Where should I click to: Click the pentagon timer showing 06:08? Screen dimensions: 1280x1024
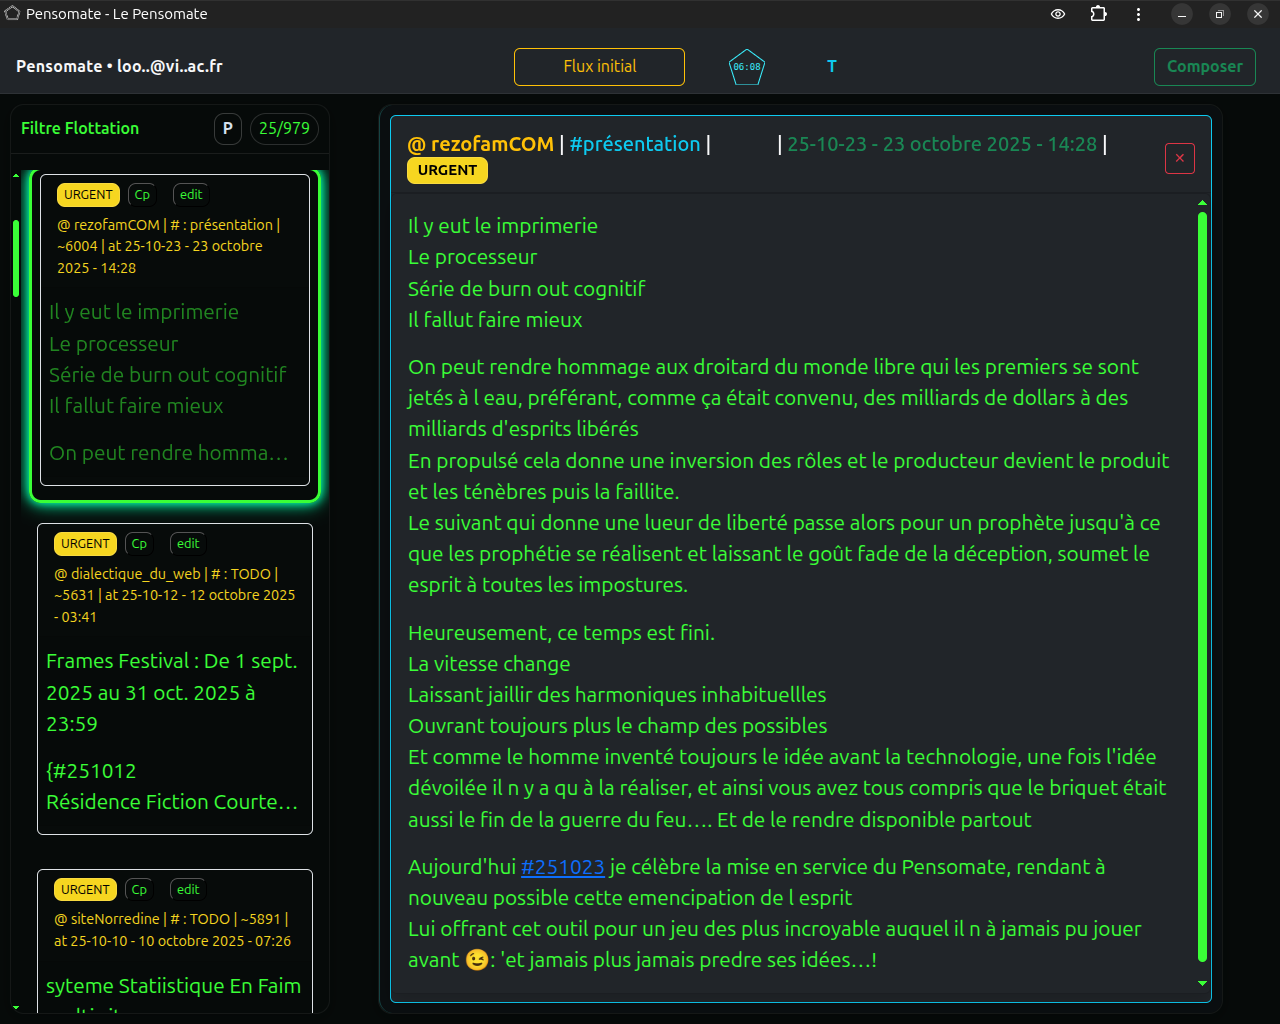tap(745, 67)
